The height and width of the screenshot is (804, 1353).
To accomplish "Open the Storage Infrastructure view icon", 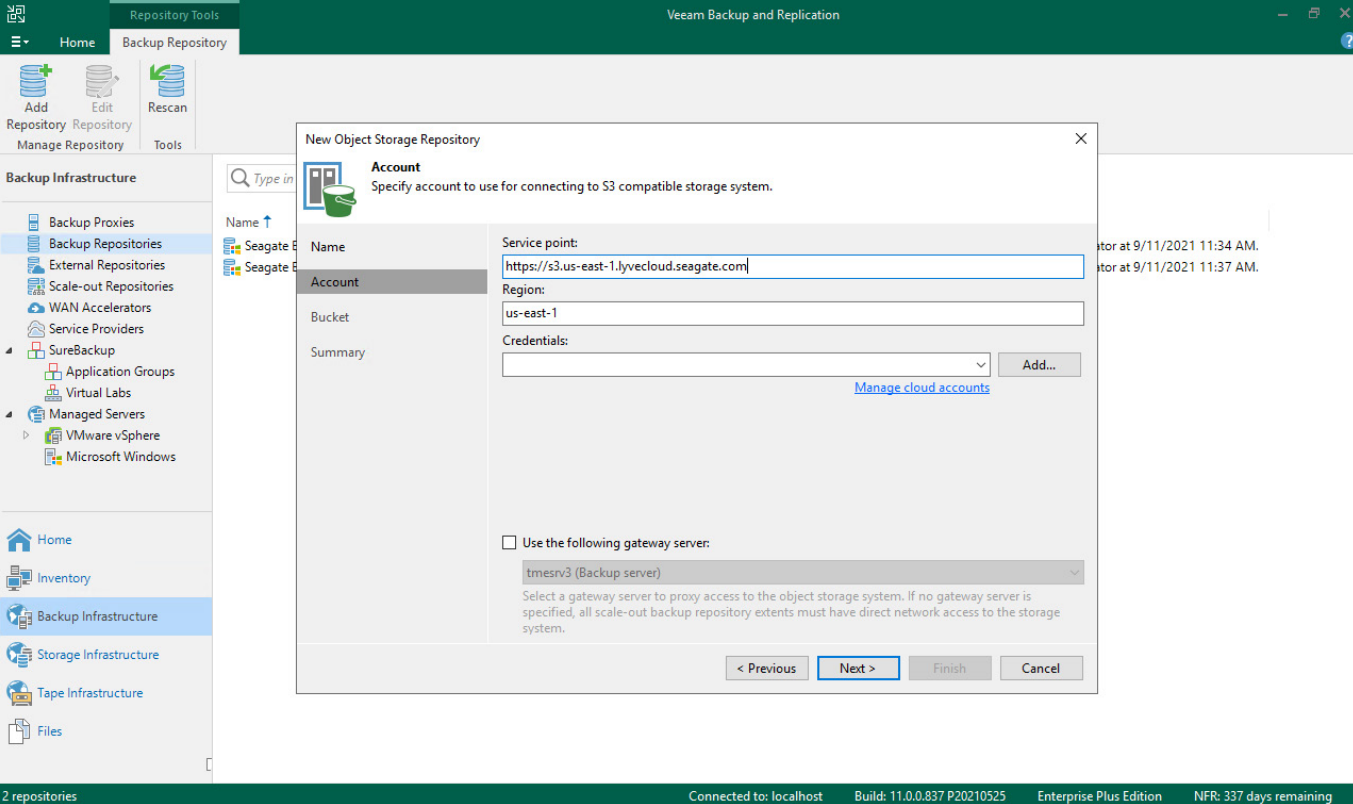I will [x=19, y=655].
